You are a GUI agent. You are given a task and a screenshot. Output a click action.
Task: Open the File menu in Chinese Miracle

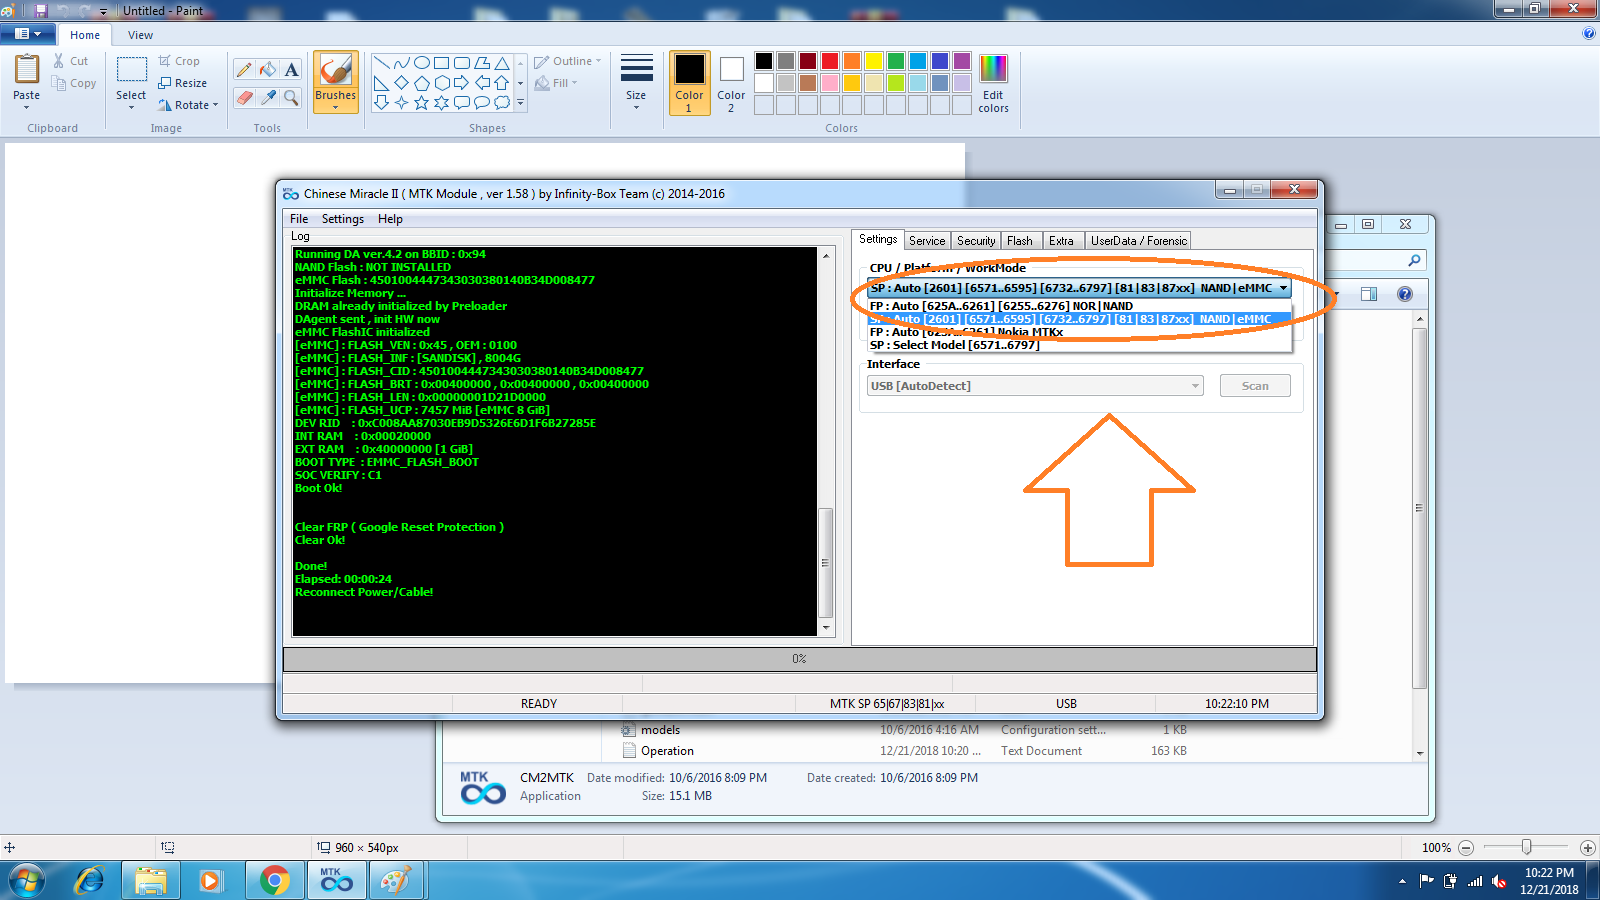click(299, 219)
